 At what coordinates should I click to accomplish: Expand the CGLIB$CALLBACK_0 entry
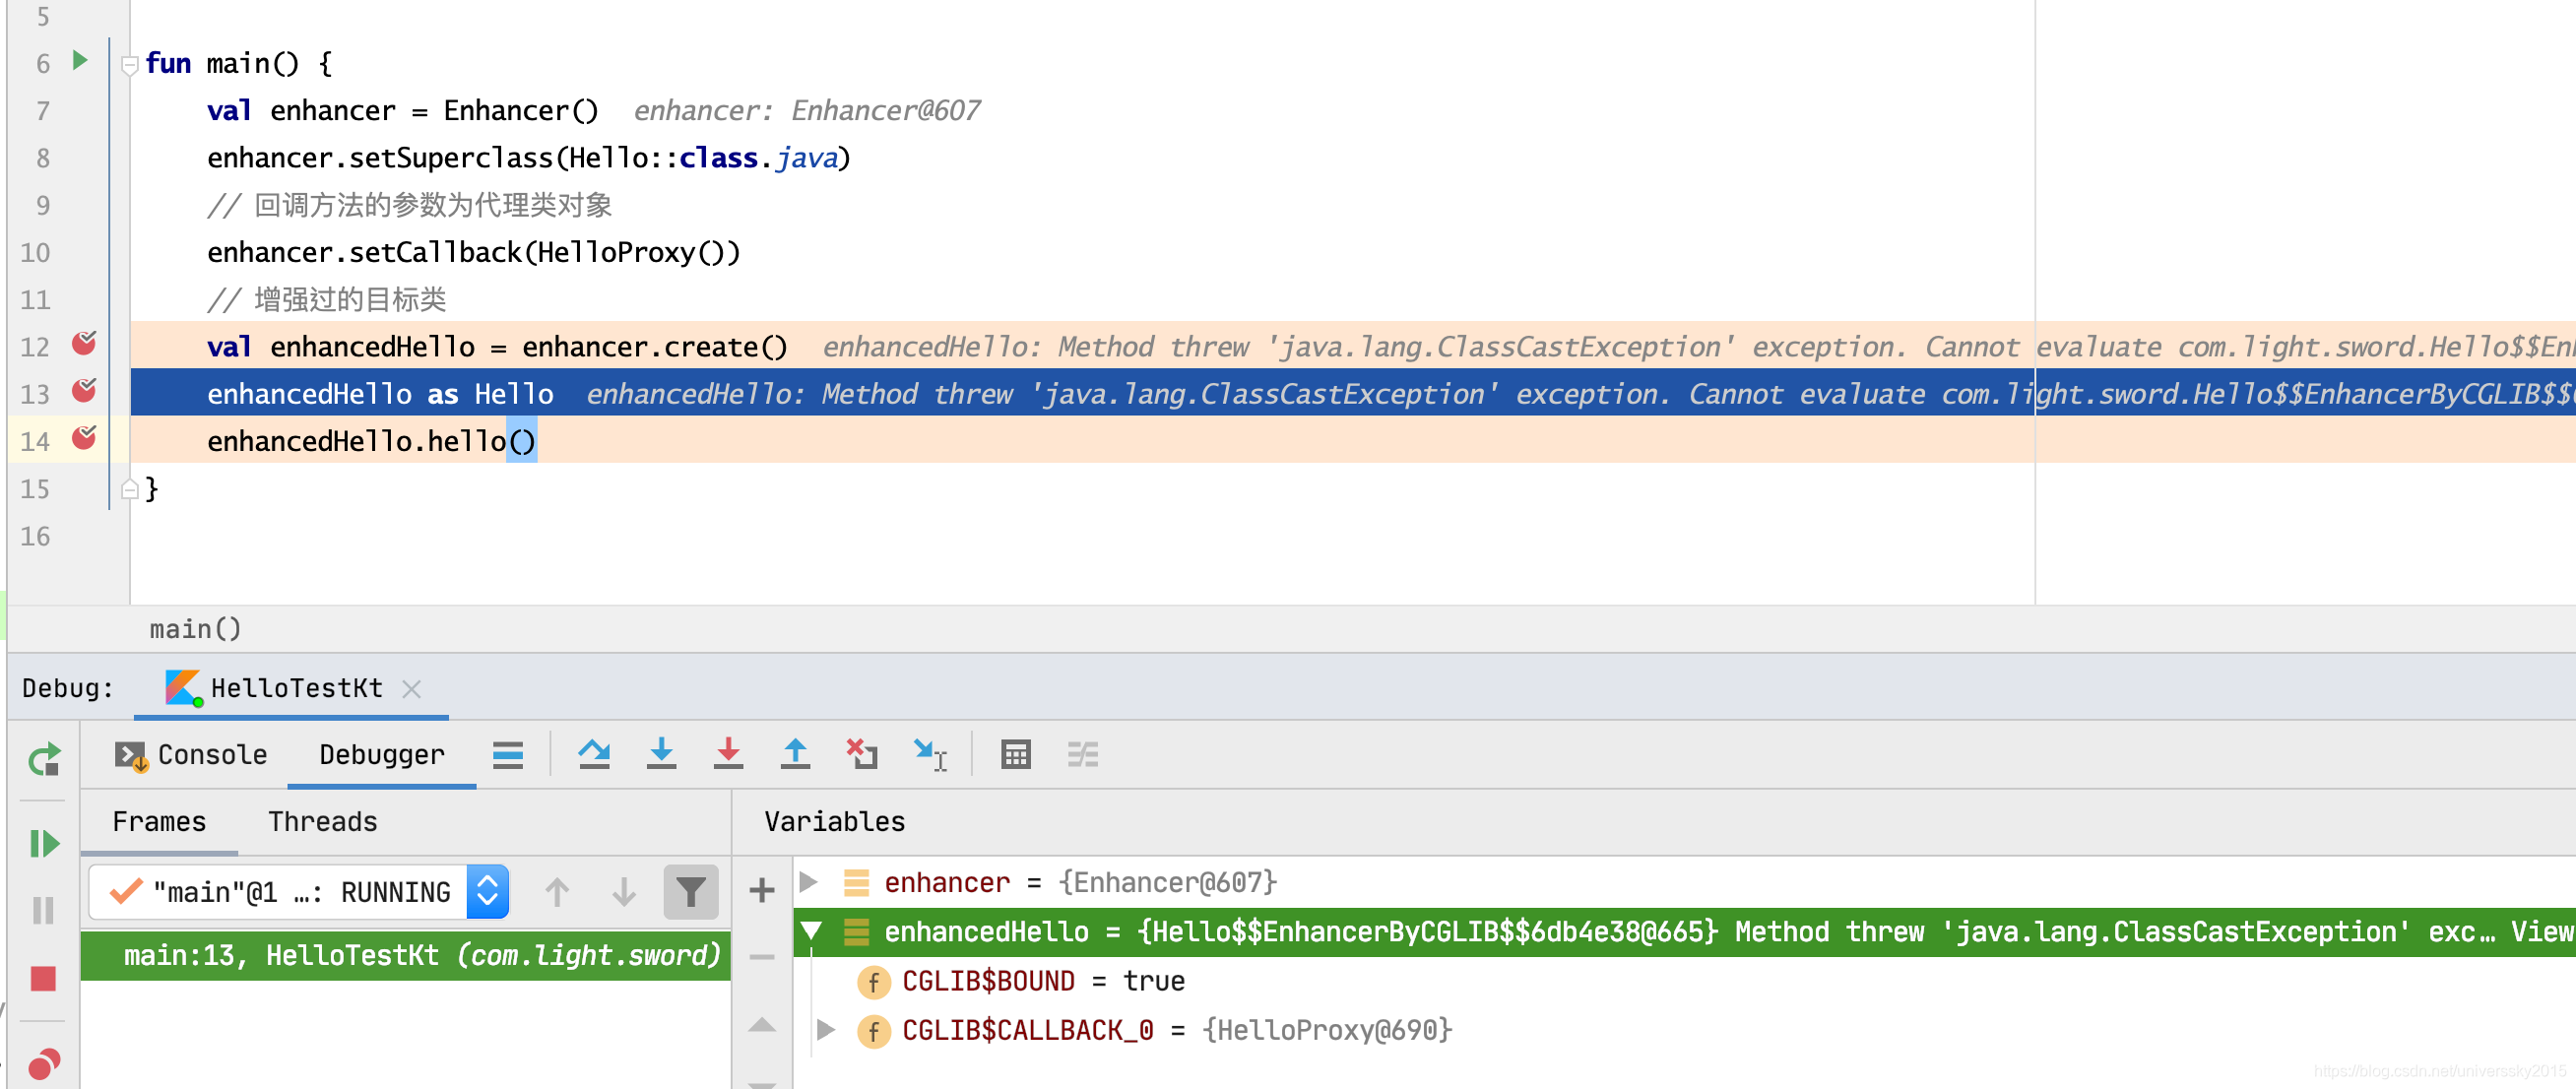point(825,1030)
